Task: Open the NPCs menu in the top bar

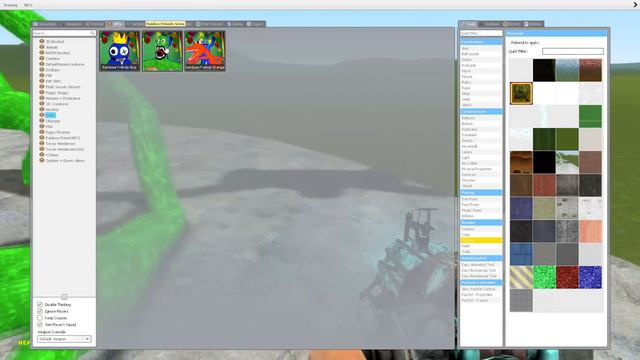Action: coord(28,5)
